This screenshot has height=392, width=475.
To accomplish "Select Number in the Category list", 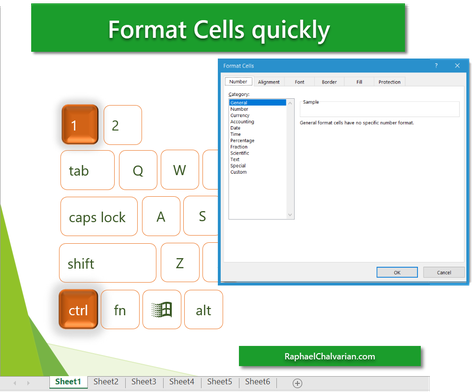I will point(257,109).
